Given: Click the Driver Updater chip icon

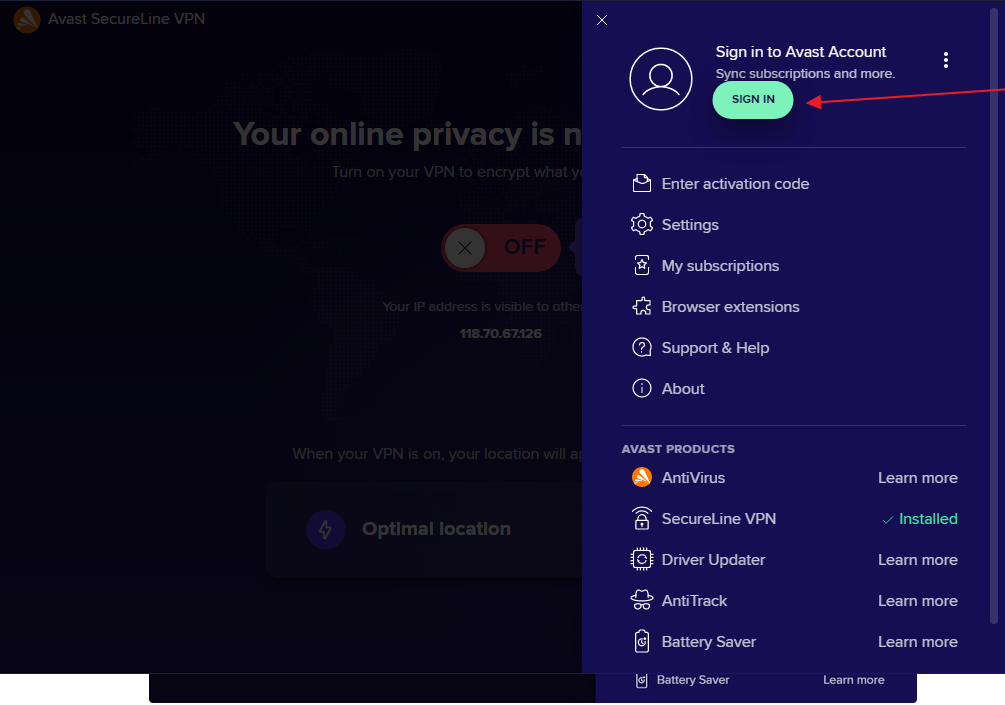Looking at the screenshot, I should pos(642,560).
